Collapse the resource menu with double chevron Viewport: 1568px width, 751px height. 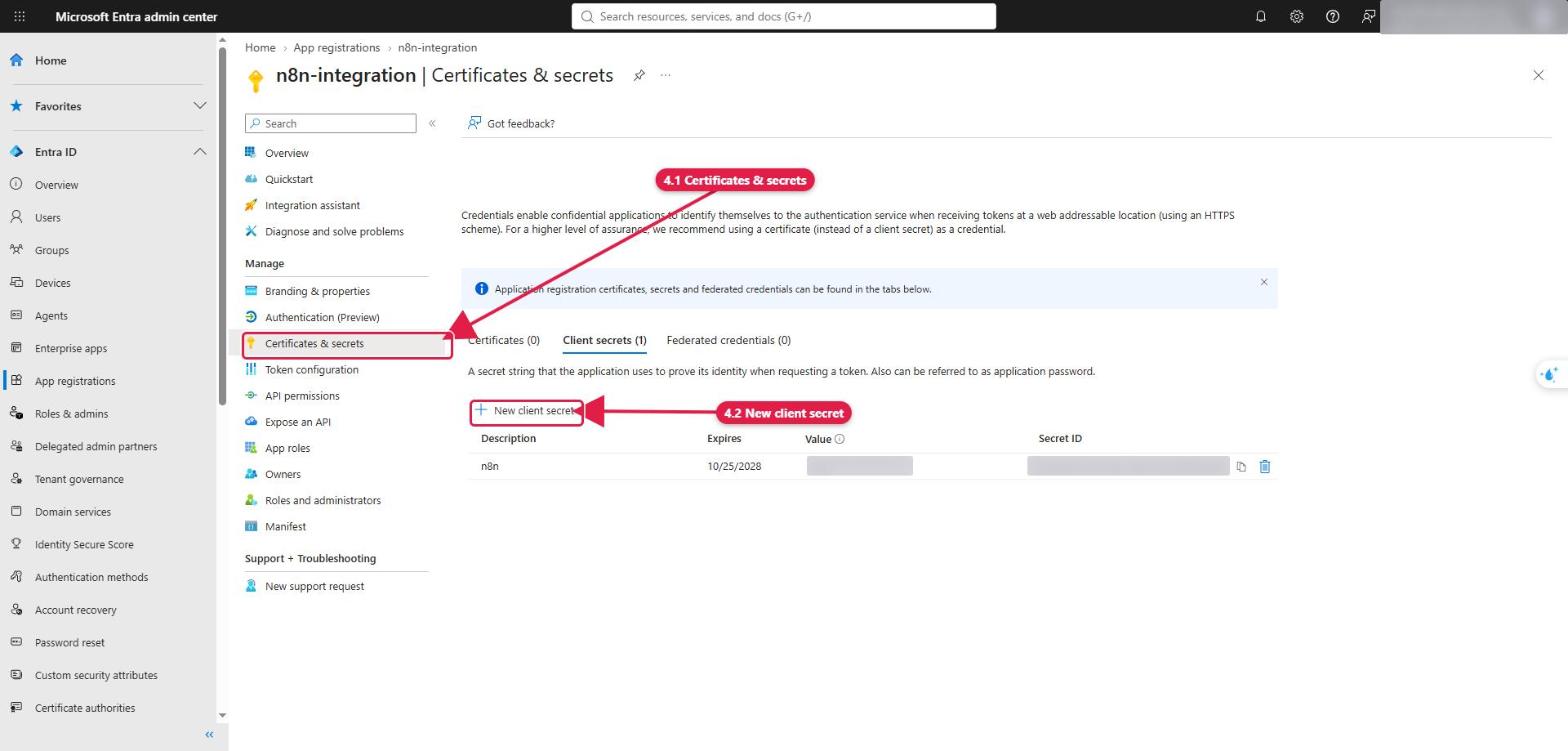pyautogui.click(x=432, y=124)
